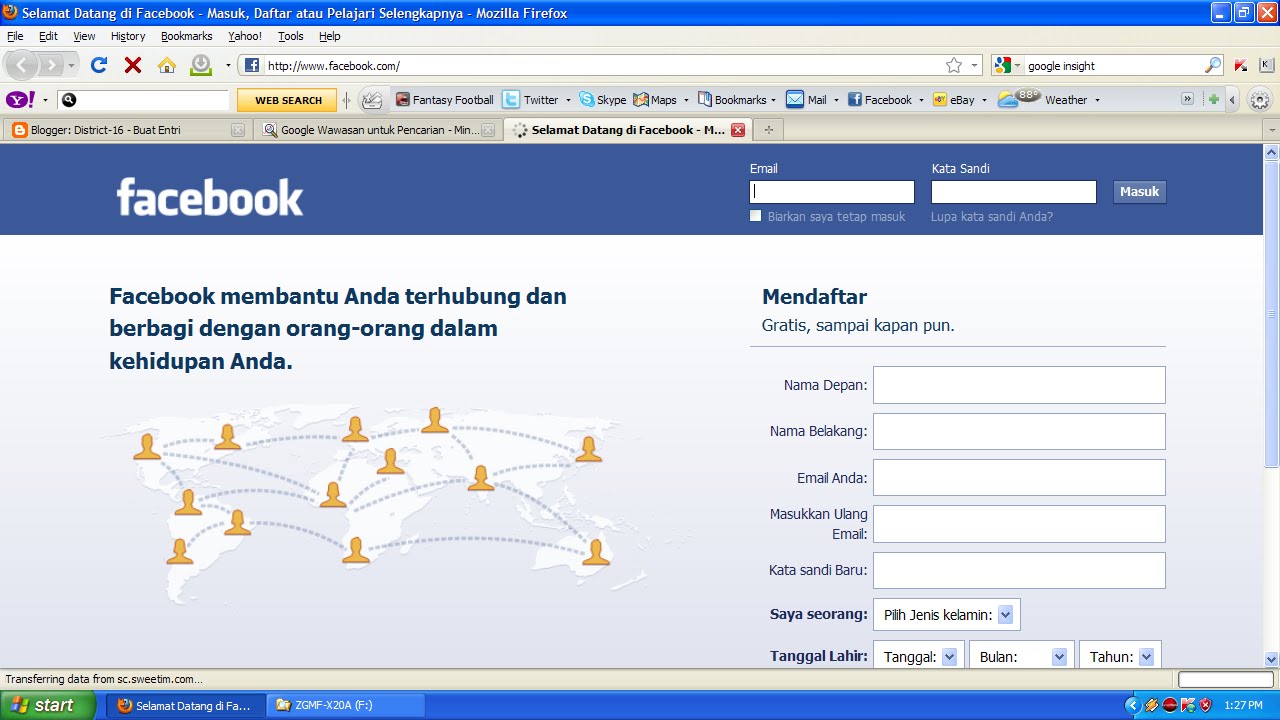The height and width of the screenshot is (720, 1280).
Task: Click the browser Back arrow button
Action: [x=21, y=65]
